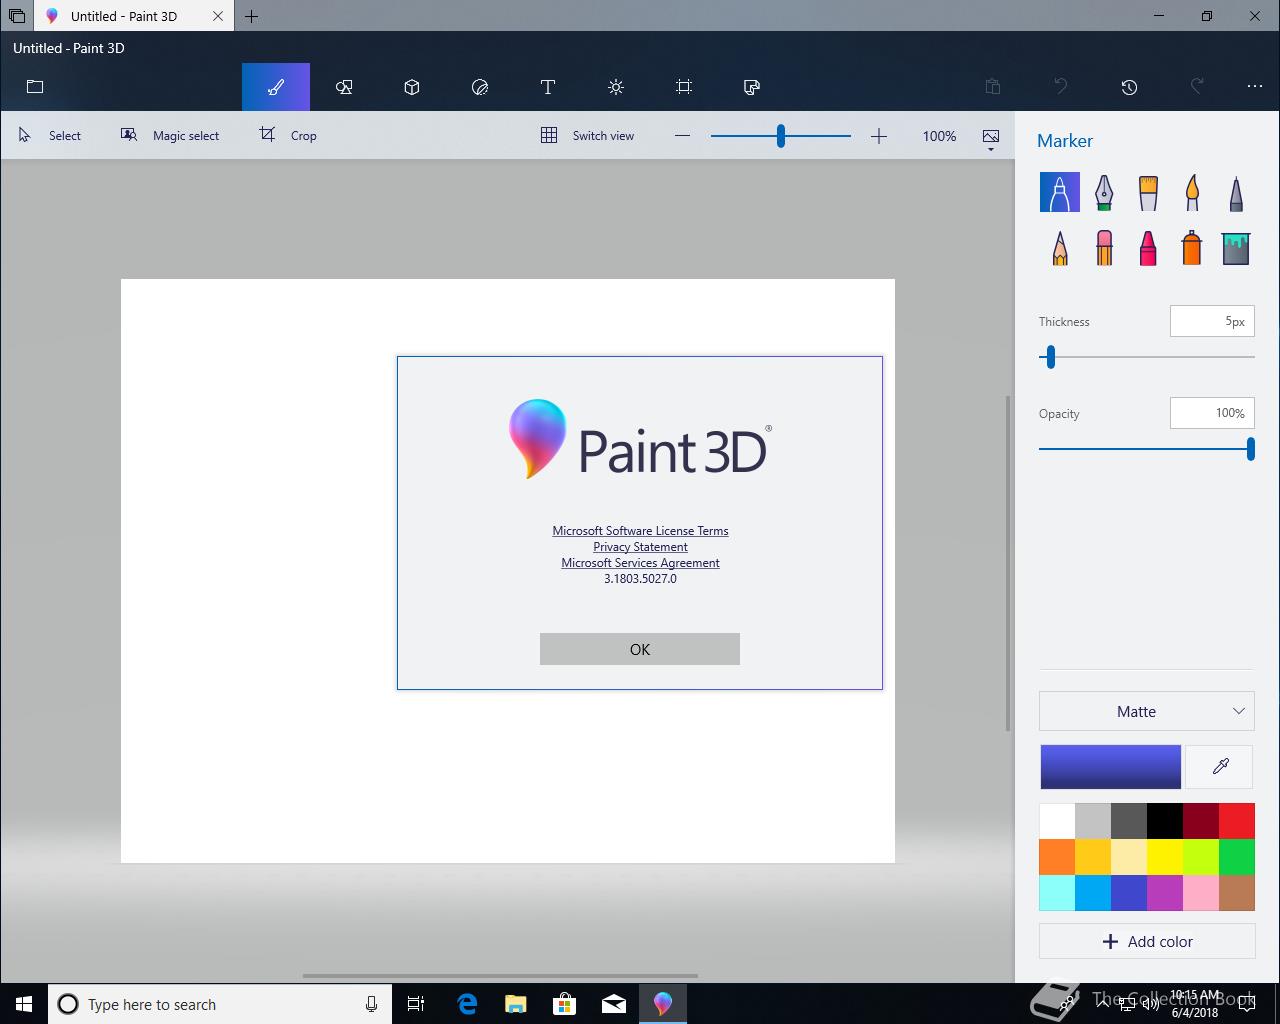This screenshot has width=1280, height=1024.
Task: Choose the Marker brush
Action: click(1060, 192)
